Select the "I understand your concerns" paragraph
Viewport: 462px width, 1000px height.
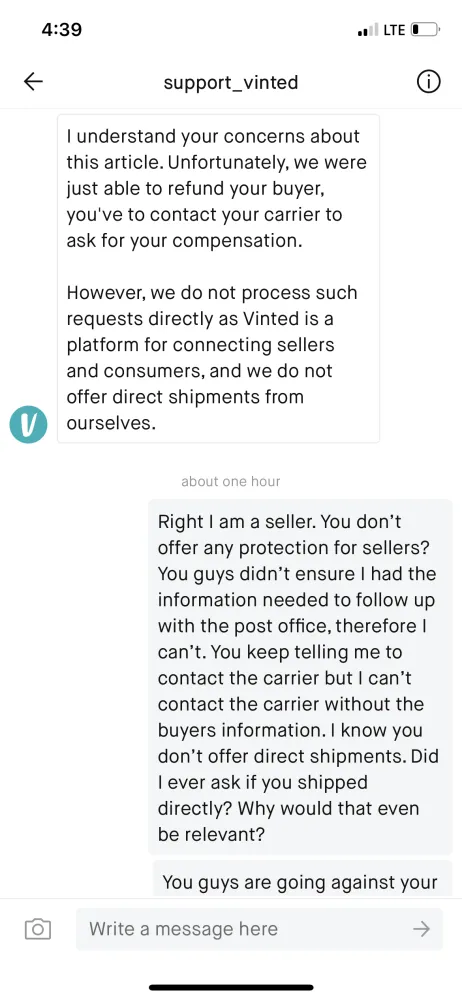pyautogui.click(x=216, y=189)
